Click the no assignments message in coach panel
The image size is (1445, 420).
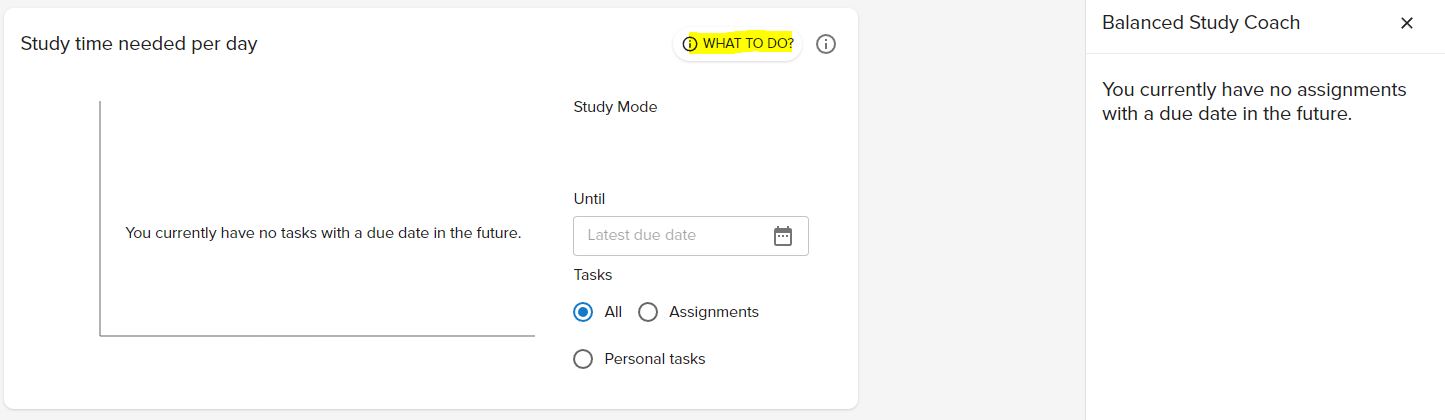coord(1254,102)
